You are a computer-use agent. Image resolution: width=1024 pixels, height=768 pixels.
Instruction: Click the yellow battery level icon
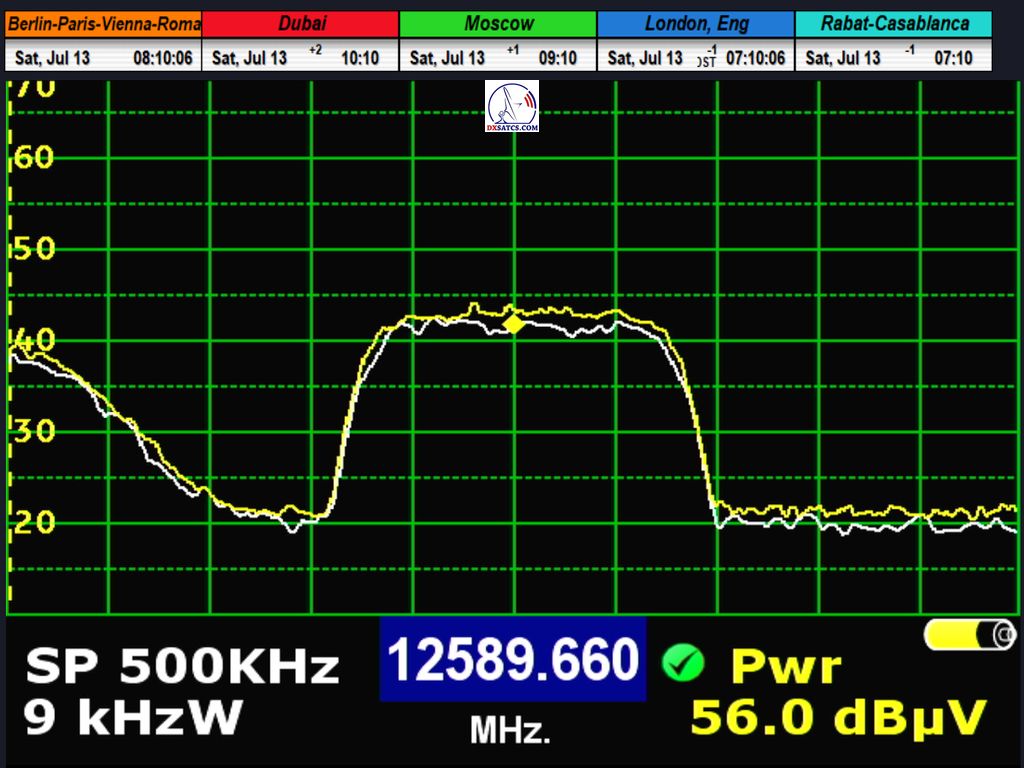tap(968, 634)
